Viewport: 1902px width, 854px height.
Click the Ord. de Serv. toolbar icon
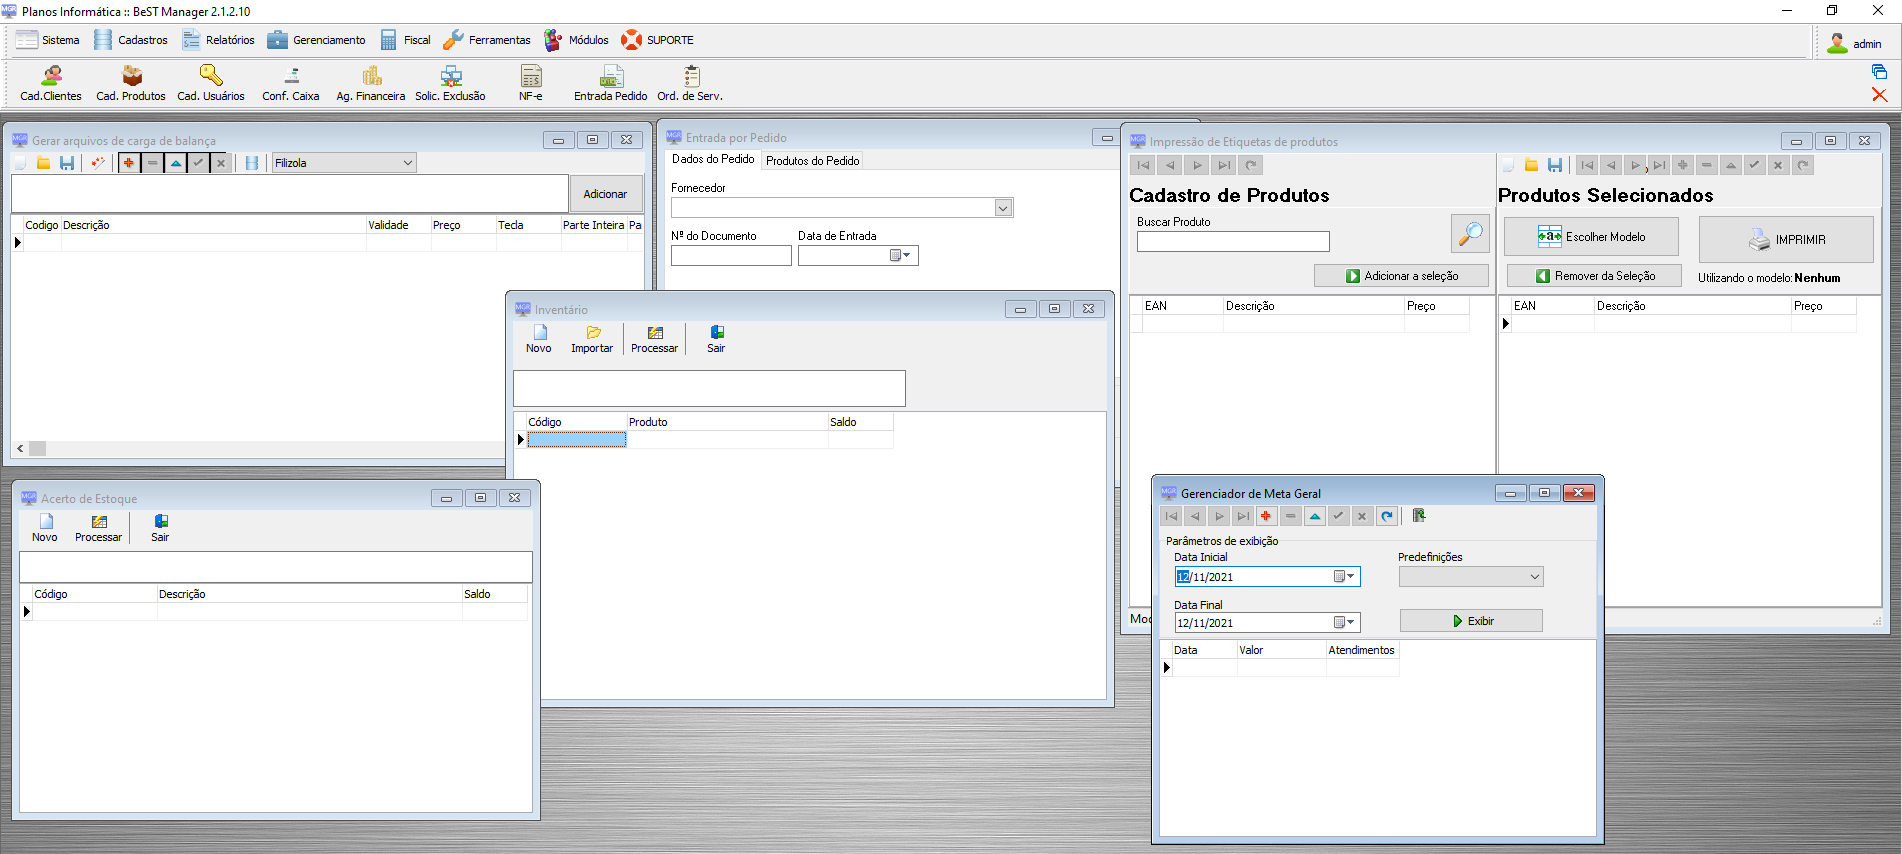tap(690, 83)
